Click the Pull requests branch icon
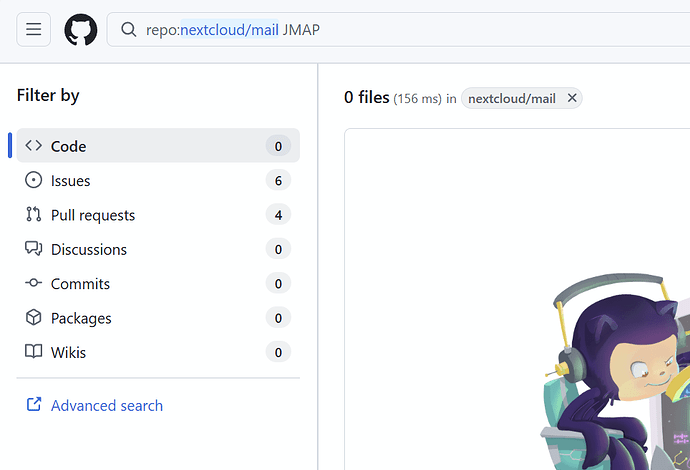690x470 pixels. (x=33, y=214)
